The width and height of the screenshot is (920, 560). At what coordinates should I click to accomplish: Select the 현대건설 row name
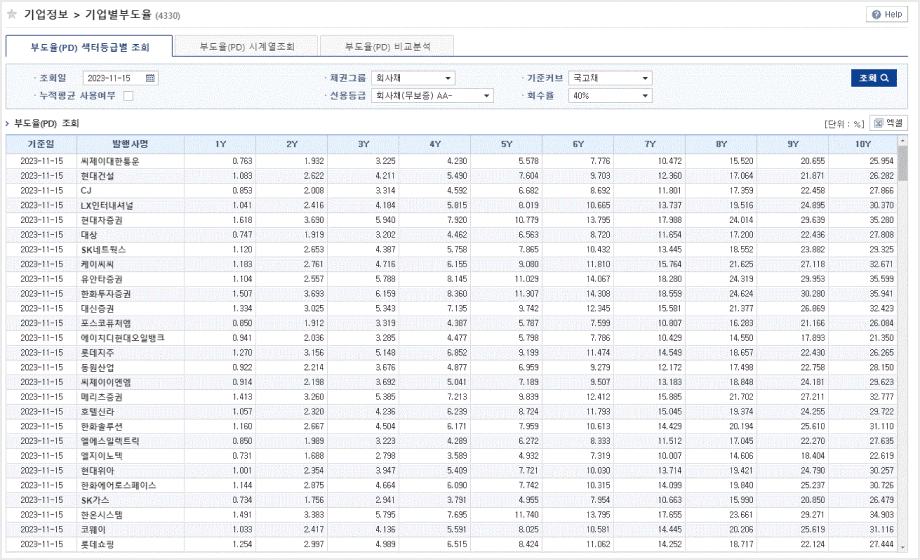click(x=97, y=176)
